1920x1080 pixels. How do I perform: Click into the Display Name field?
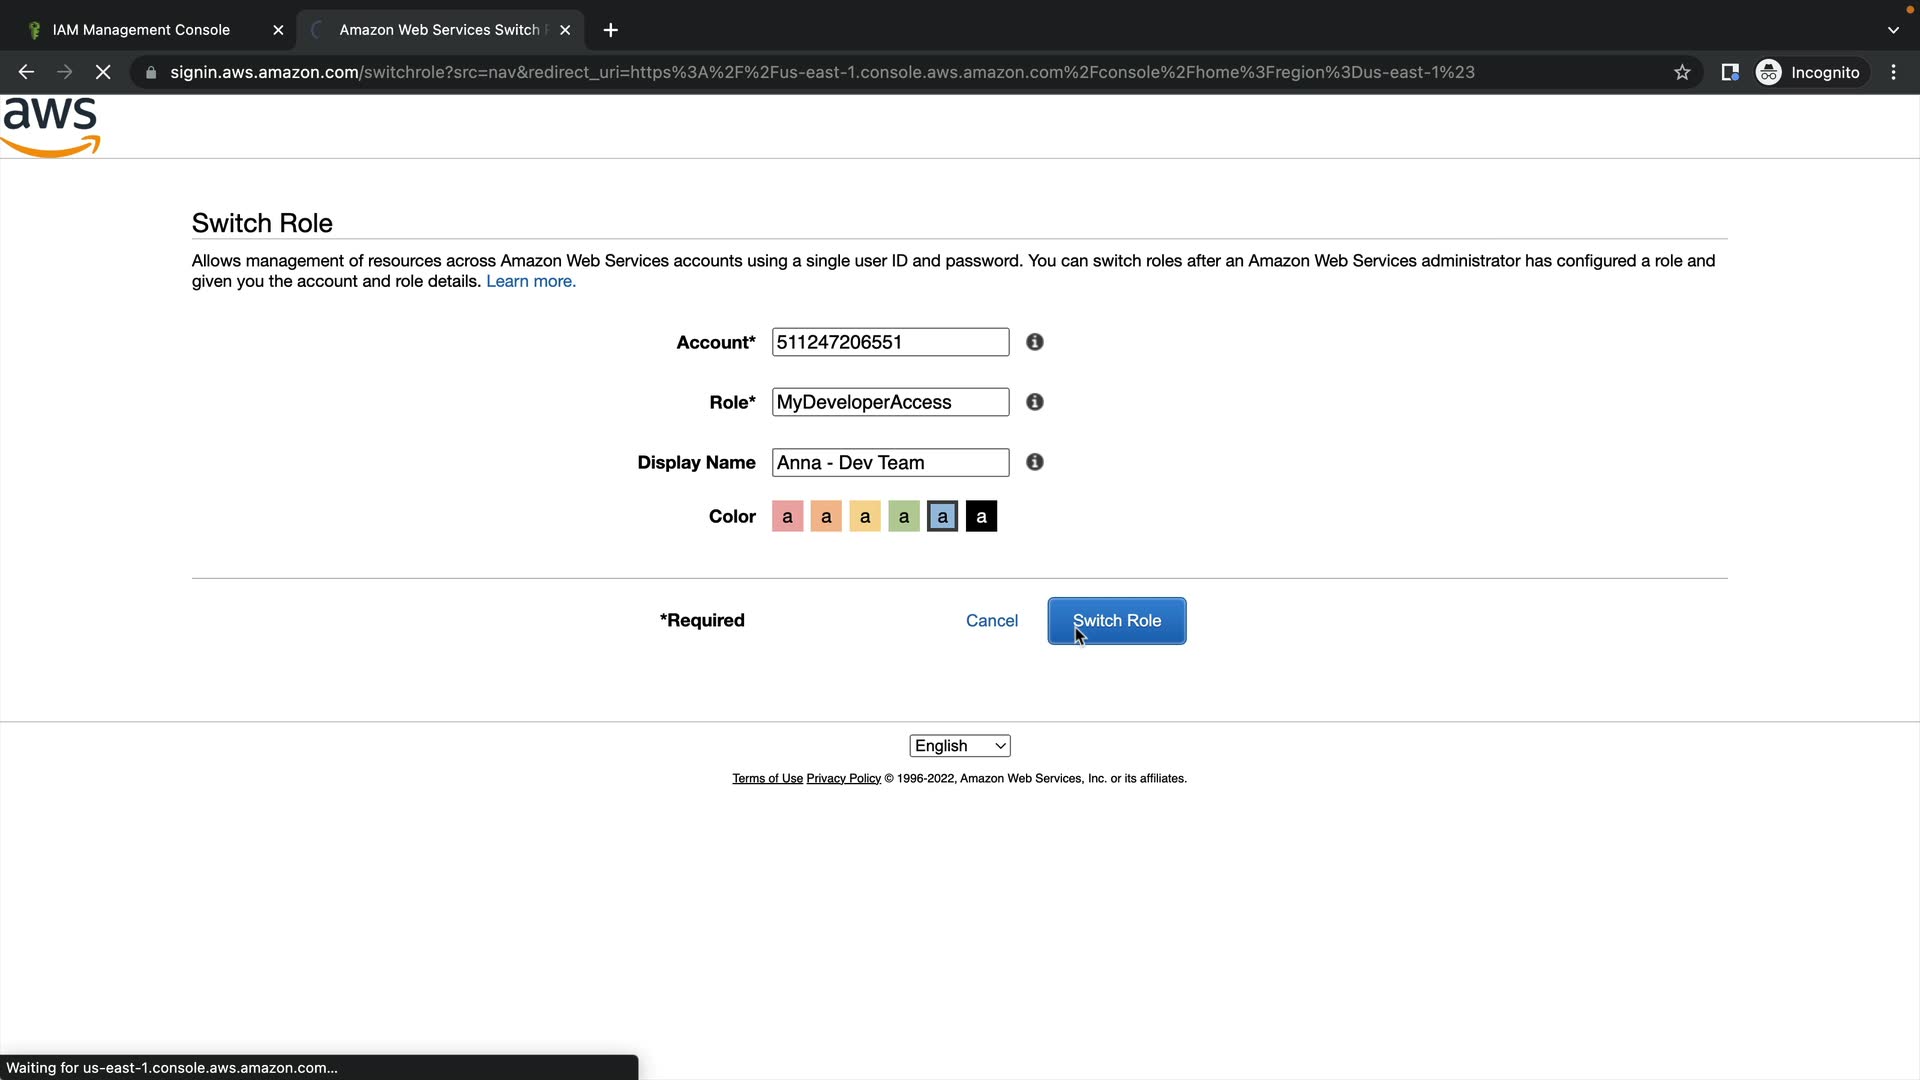(890, 463)
